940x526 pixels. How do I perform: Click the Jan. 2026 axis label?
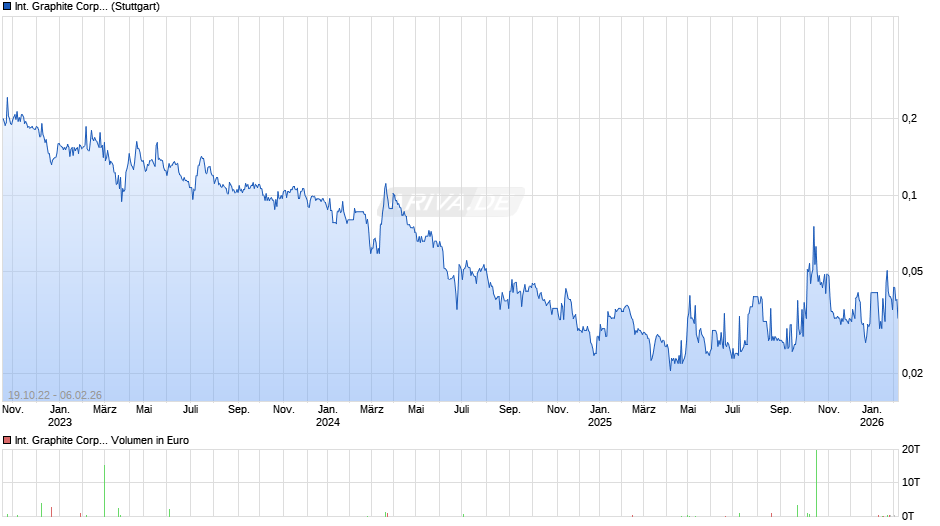(x=872, y=416)
